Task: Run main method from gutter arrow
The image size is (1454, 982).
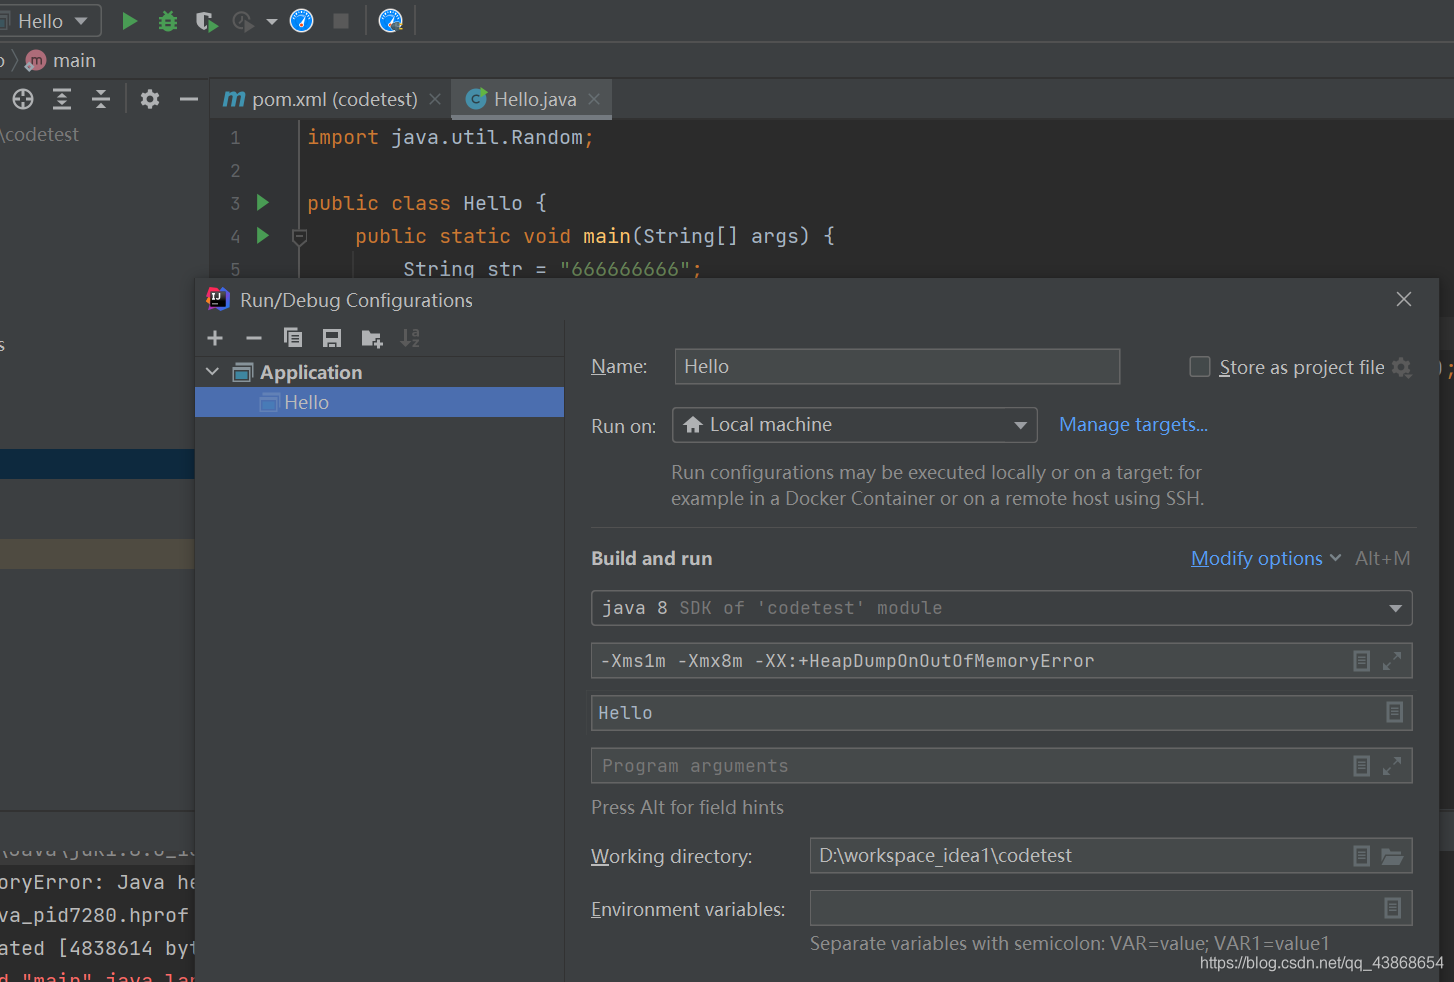Action: [x=263, y=236]
